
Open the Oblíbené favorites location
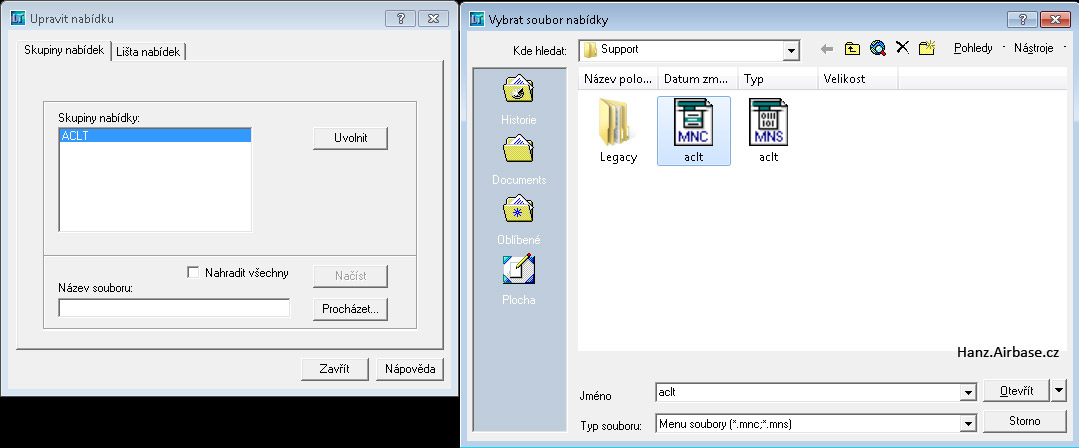(519, 221)
